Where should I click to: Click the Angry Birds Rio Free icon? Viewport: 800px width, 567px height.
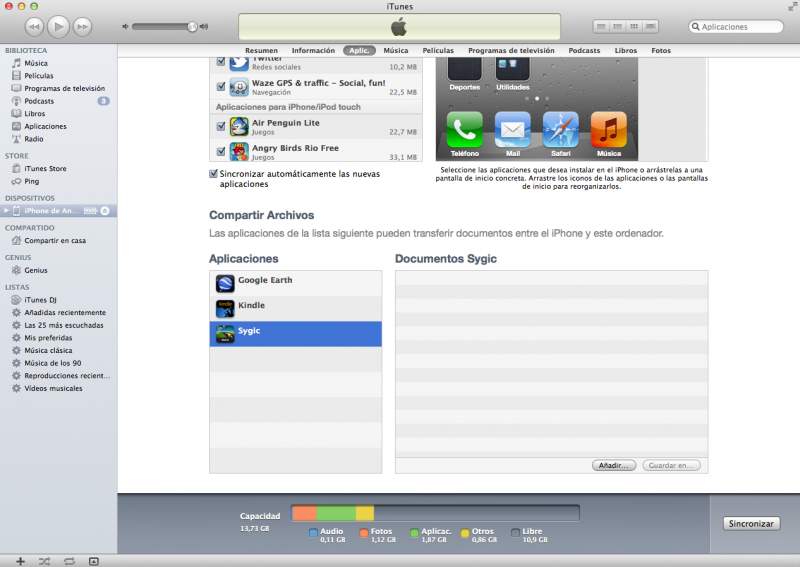point(239,152)
